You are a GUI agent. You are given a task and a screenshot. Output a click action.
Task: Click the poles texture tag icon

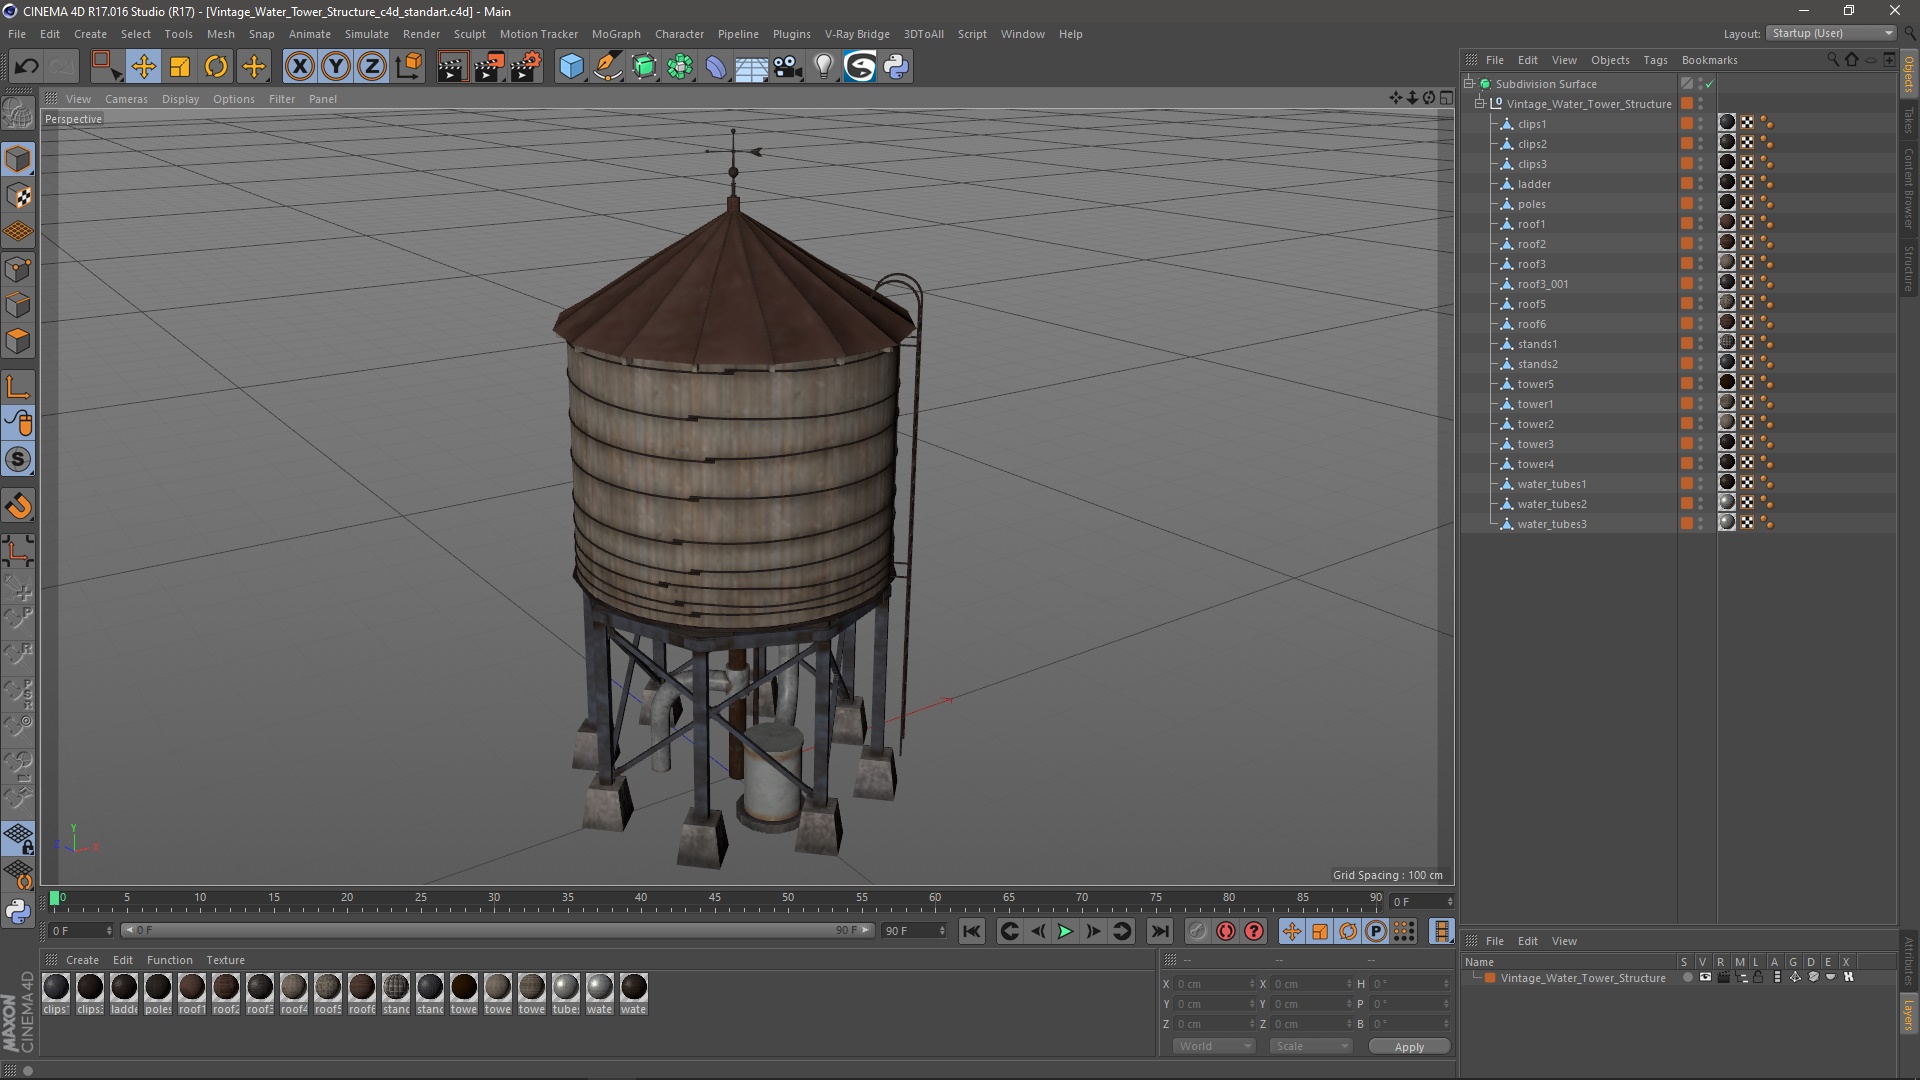point(1727,203)
